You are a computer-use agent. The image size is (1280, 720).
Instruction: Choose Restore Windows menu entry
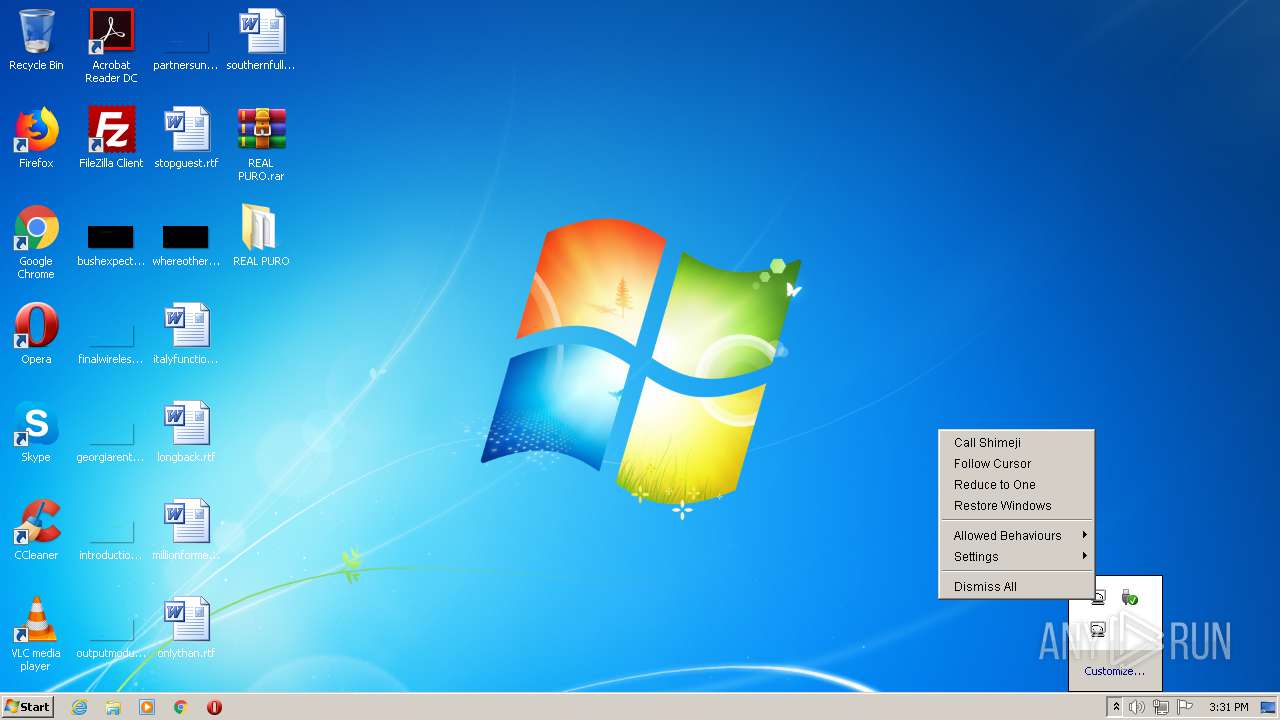1016,506
